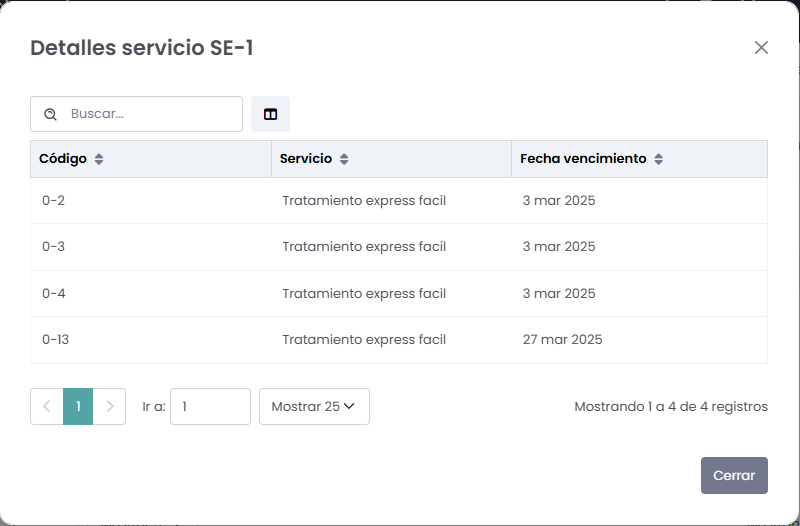Sort by Código column arrows

(x=99, y=159)
